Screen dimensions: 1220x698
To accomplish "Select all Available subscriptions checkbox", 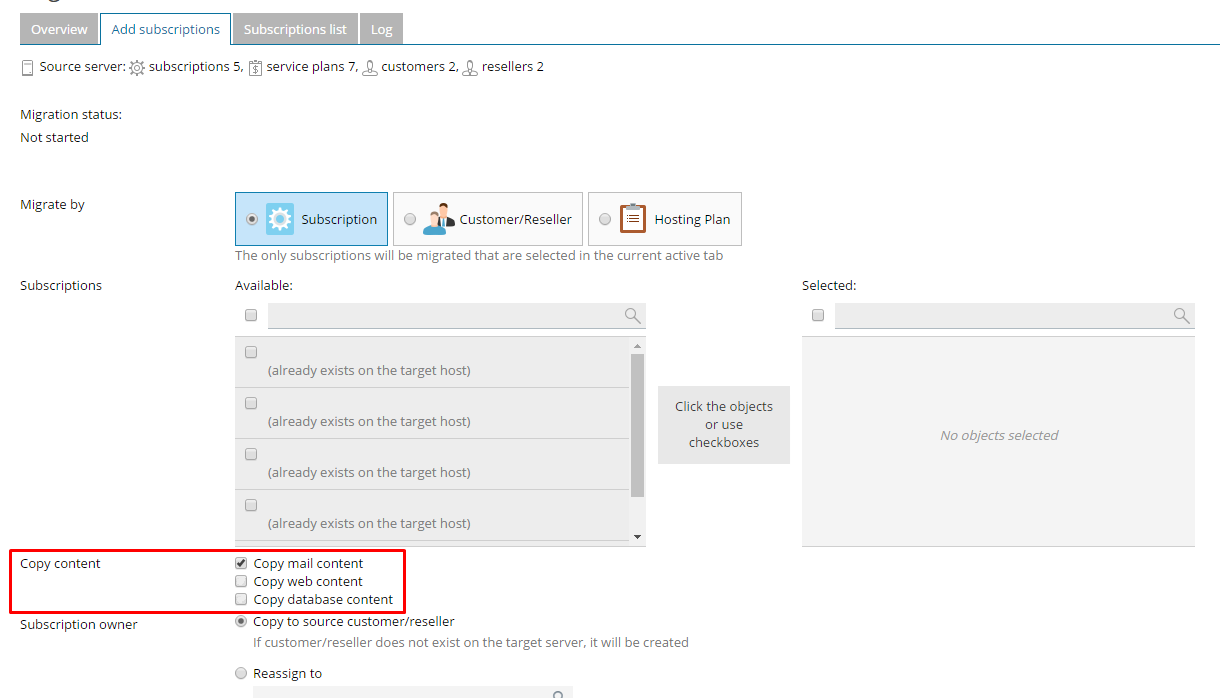I will click(x=251, y=316).
